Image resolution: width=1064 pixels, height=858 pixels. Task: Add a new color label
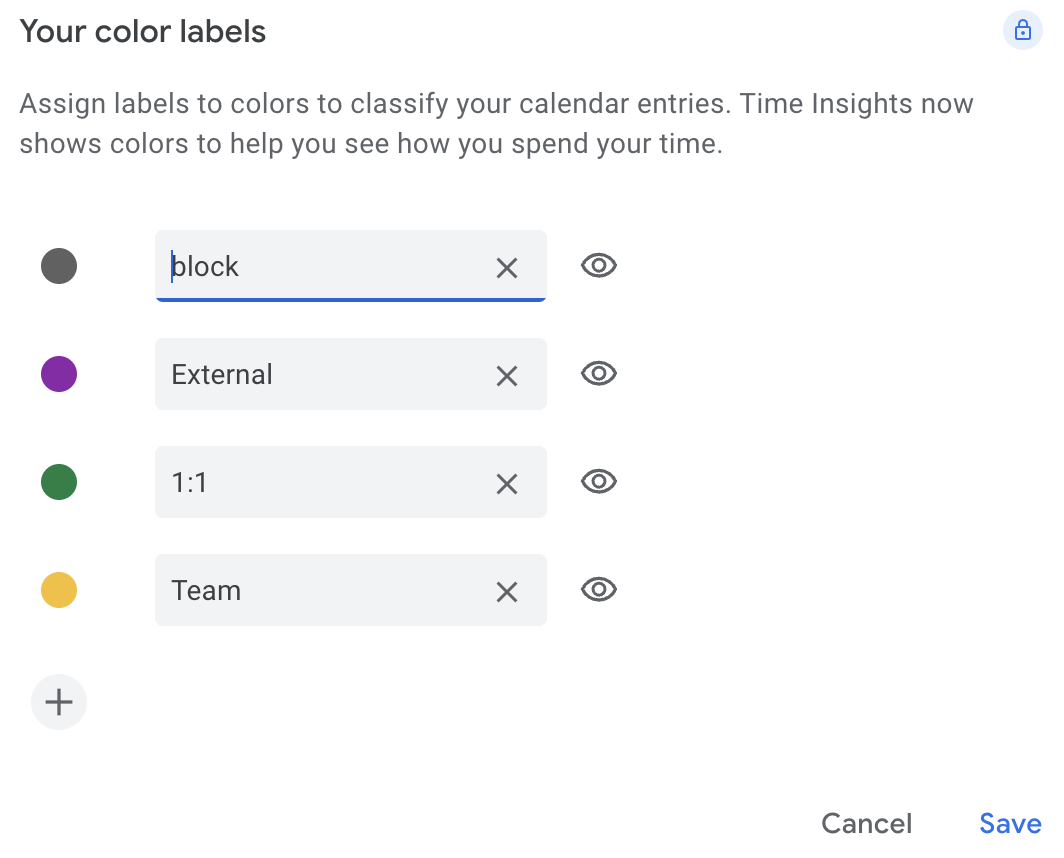click(59, 702)
